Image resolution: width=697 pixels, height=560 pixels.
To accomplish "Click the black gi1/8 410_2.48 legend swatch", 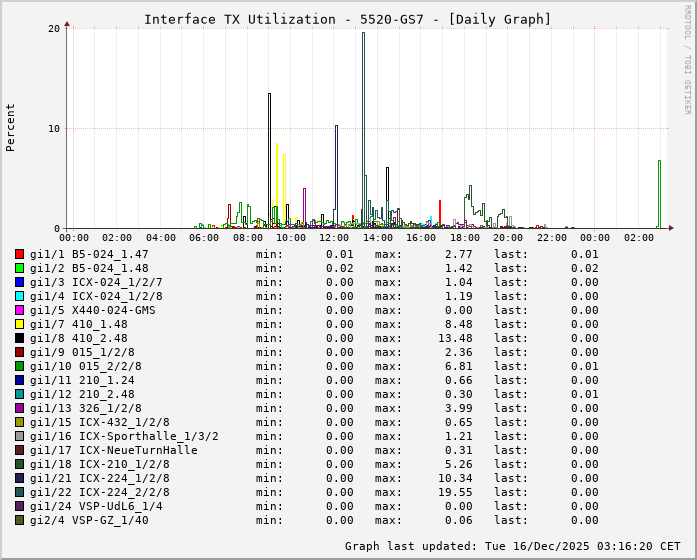I will (x=19, y=338).
